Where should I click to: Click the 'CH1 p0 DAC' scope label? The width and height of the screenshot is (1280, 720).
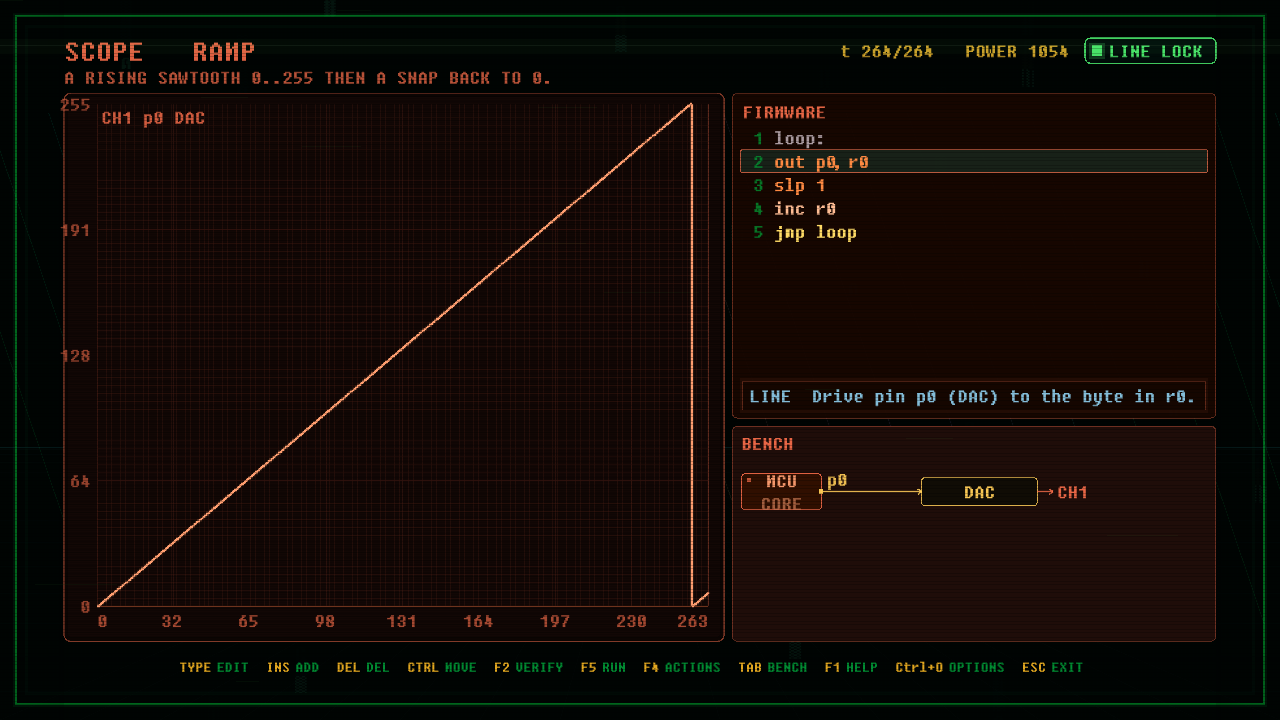pyautogui.click(x=153, y=118)
